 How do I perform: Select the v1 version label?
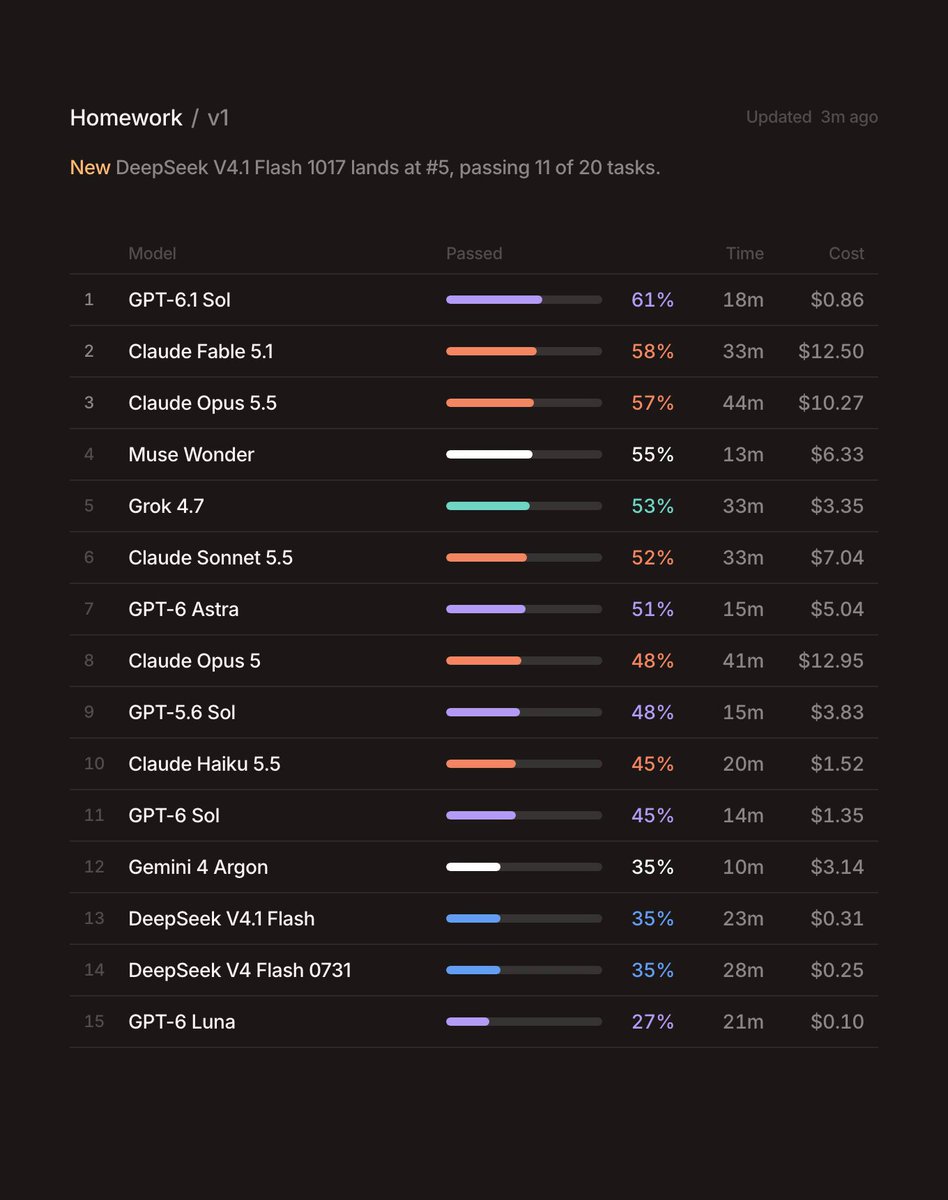pyautogui.click(x=218, y=118)
